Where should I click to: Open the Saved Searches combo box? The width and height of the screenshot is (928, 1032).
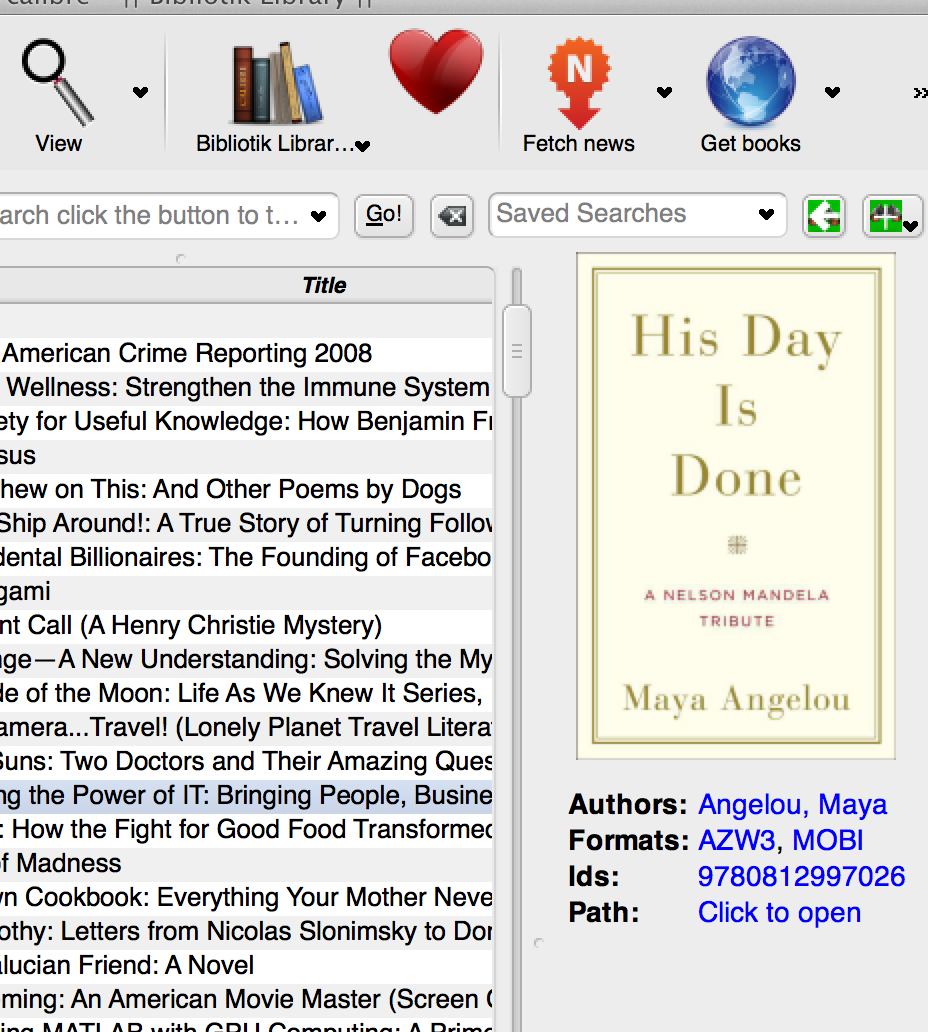[x=637, y=215]
